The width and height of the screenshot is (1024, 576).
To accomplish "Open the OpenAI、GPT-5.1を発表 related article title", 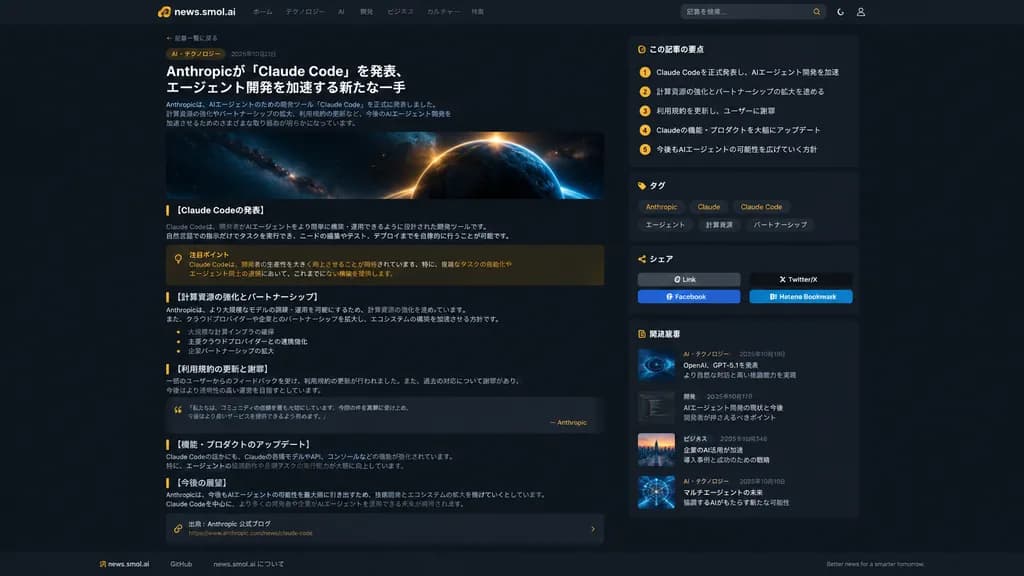I will point(720,365).
